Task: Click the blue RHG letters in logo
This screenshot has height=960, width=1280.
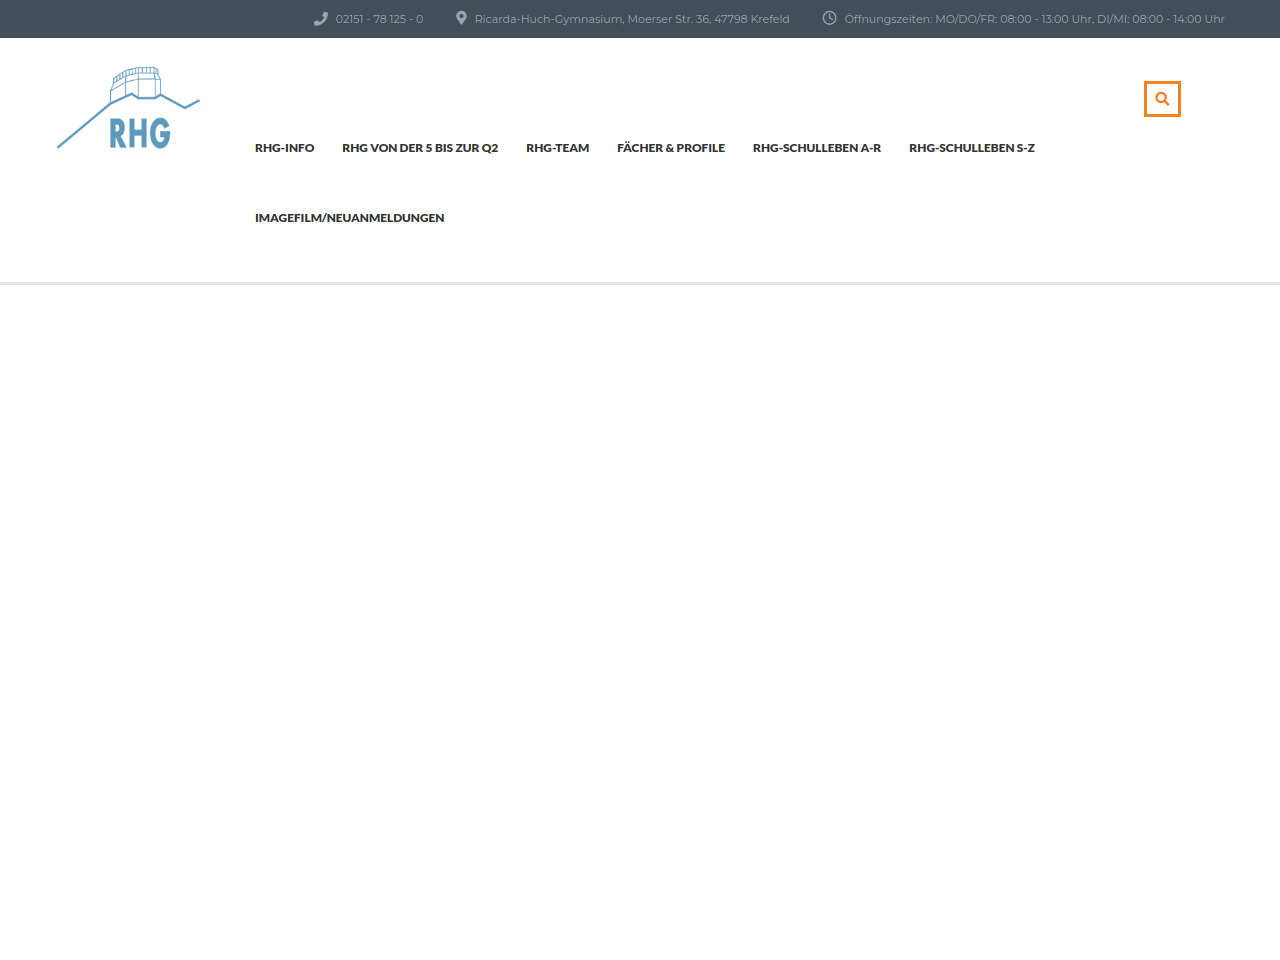Action: pos(139,133)
